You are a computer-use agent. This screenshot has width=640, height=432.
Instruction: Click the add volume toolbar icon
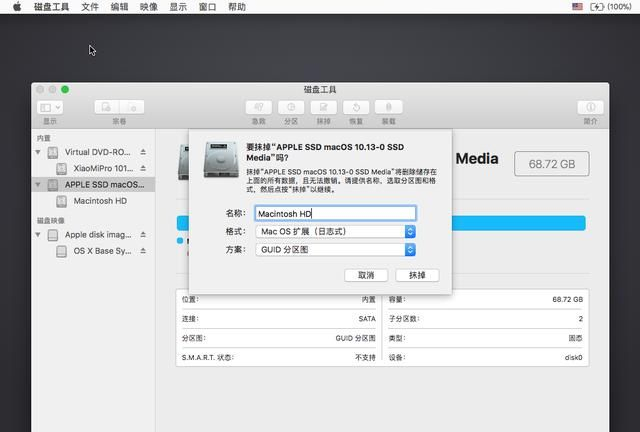coord(107,107)
